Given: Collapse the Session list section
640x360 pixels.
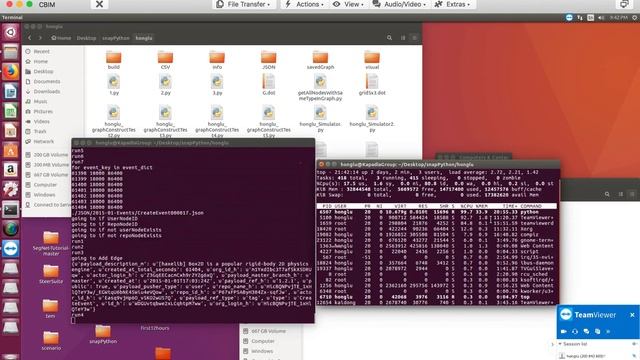Looking at the screenshot, I should (560, 344).
